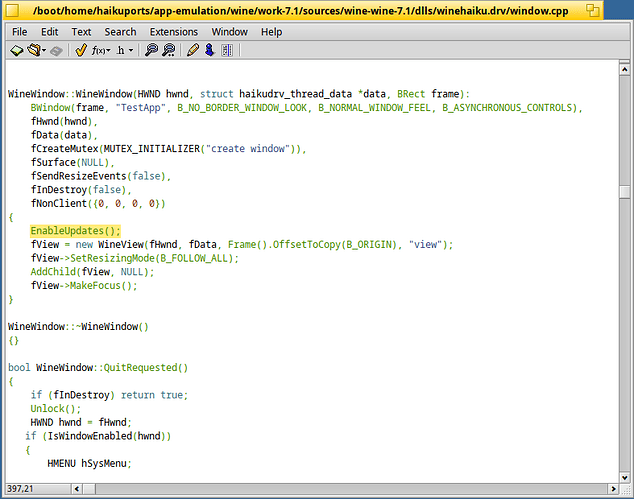Click the Find magnifier icon
This screenshot has height=499, width=634.
(x=151, y=50)
